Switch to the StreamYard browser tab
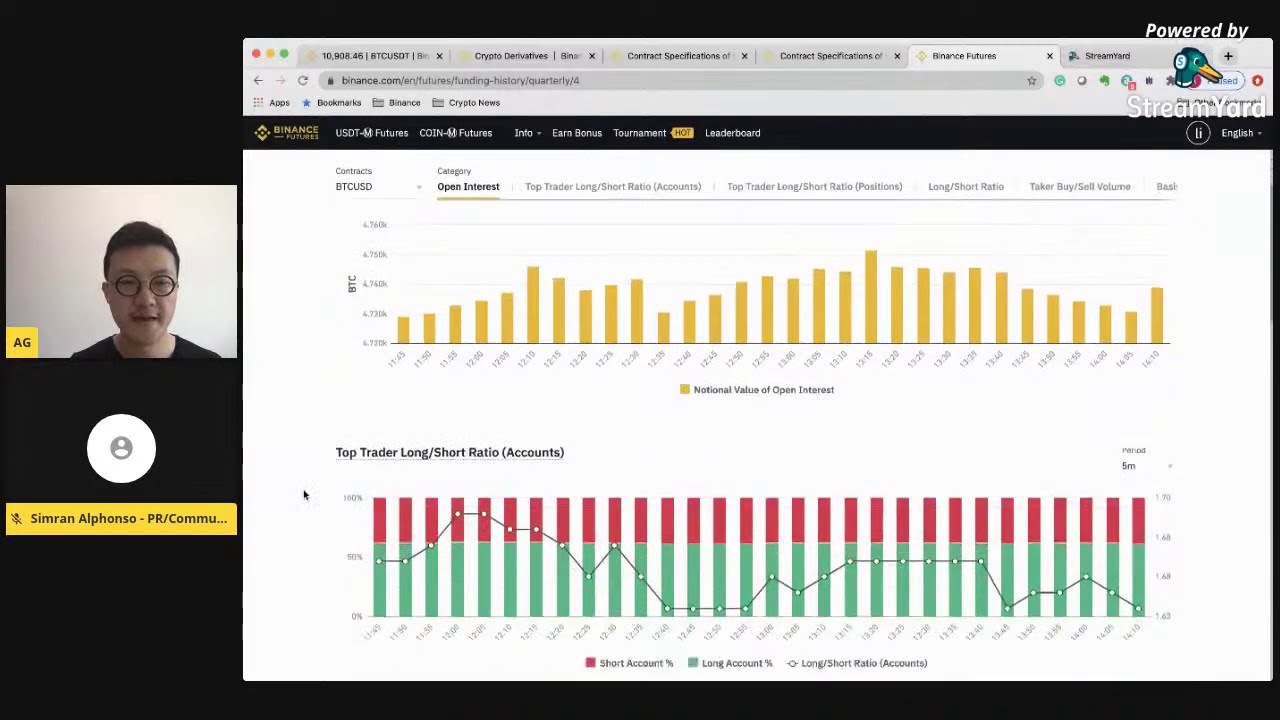The width and height of the screenshot is (1280, 720). [x=1107, y=56]
